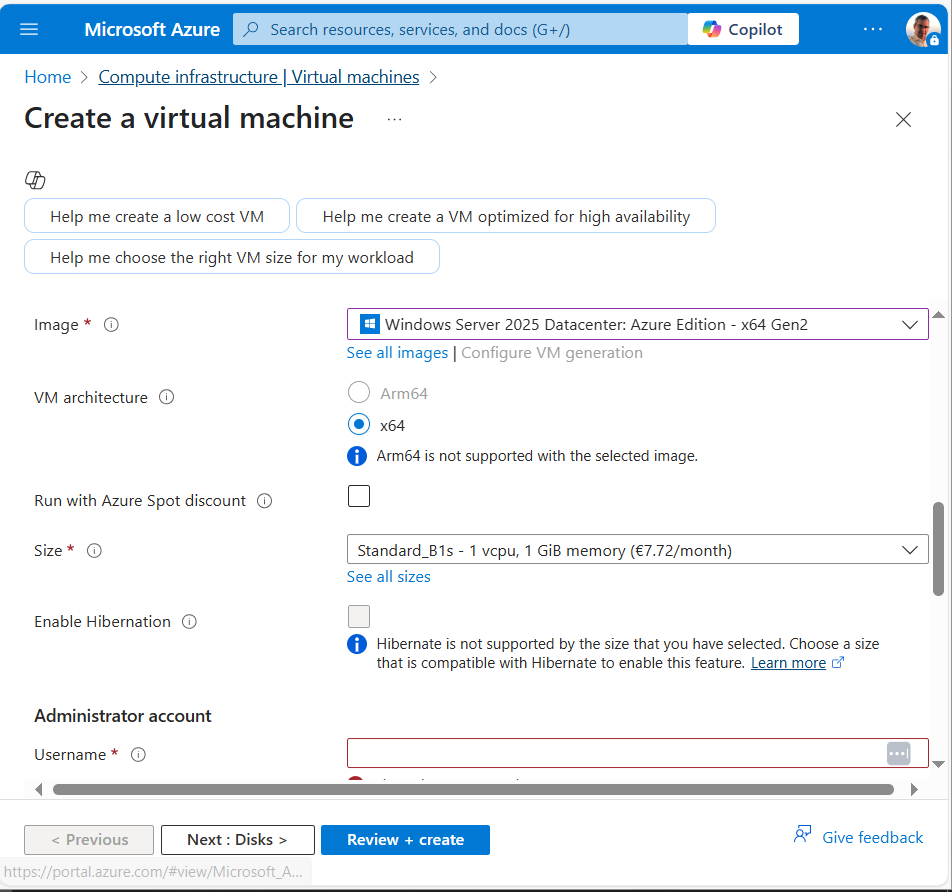Click Configure VM generation link
The image size is (952, 892).
click(x=552, y=353)
